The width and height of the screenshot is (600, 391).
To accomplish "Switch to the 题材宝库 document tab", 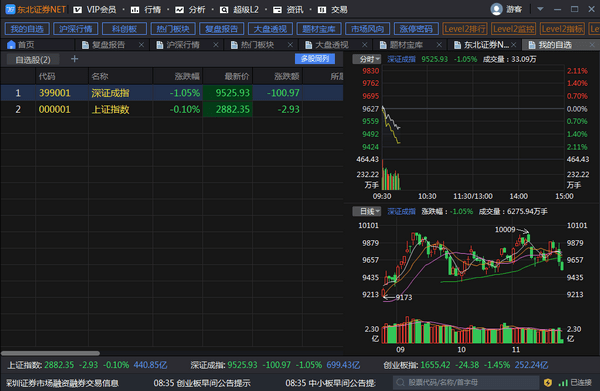I will tap(406, 45).
